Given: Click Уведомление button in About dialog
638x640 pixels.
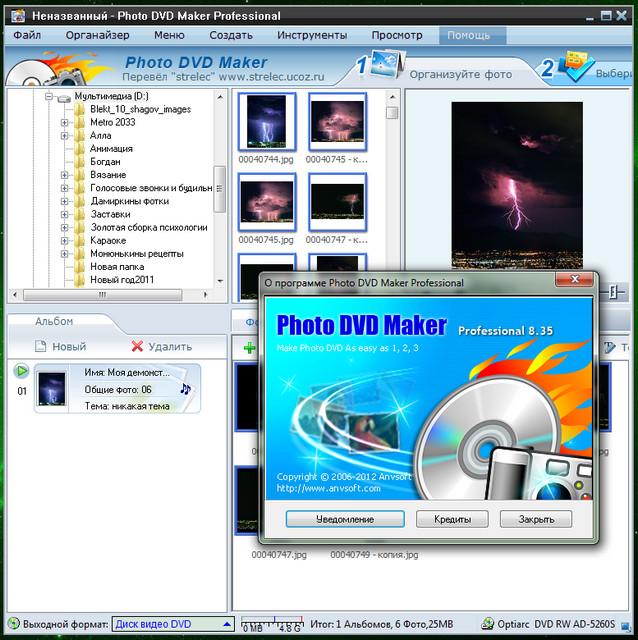Looking at the screenshot, I should point(345,519).
